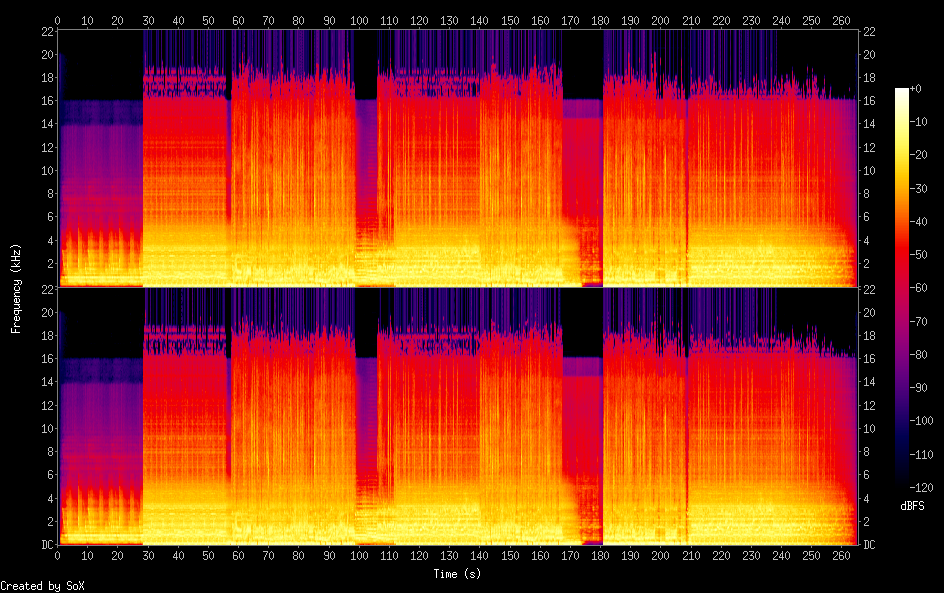Viewport: 944px width, 593px height.
Task: Click the 16 kHz label right of the lower channel
Action: click(x=870, y=359)
